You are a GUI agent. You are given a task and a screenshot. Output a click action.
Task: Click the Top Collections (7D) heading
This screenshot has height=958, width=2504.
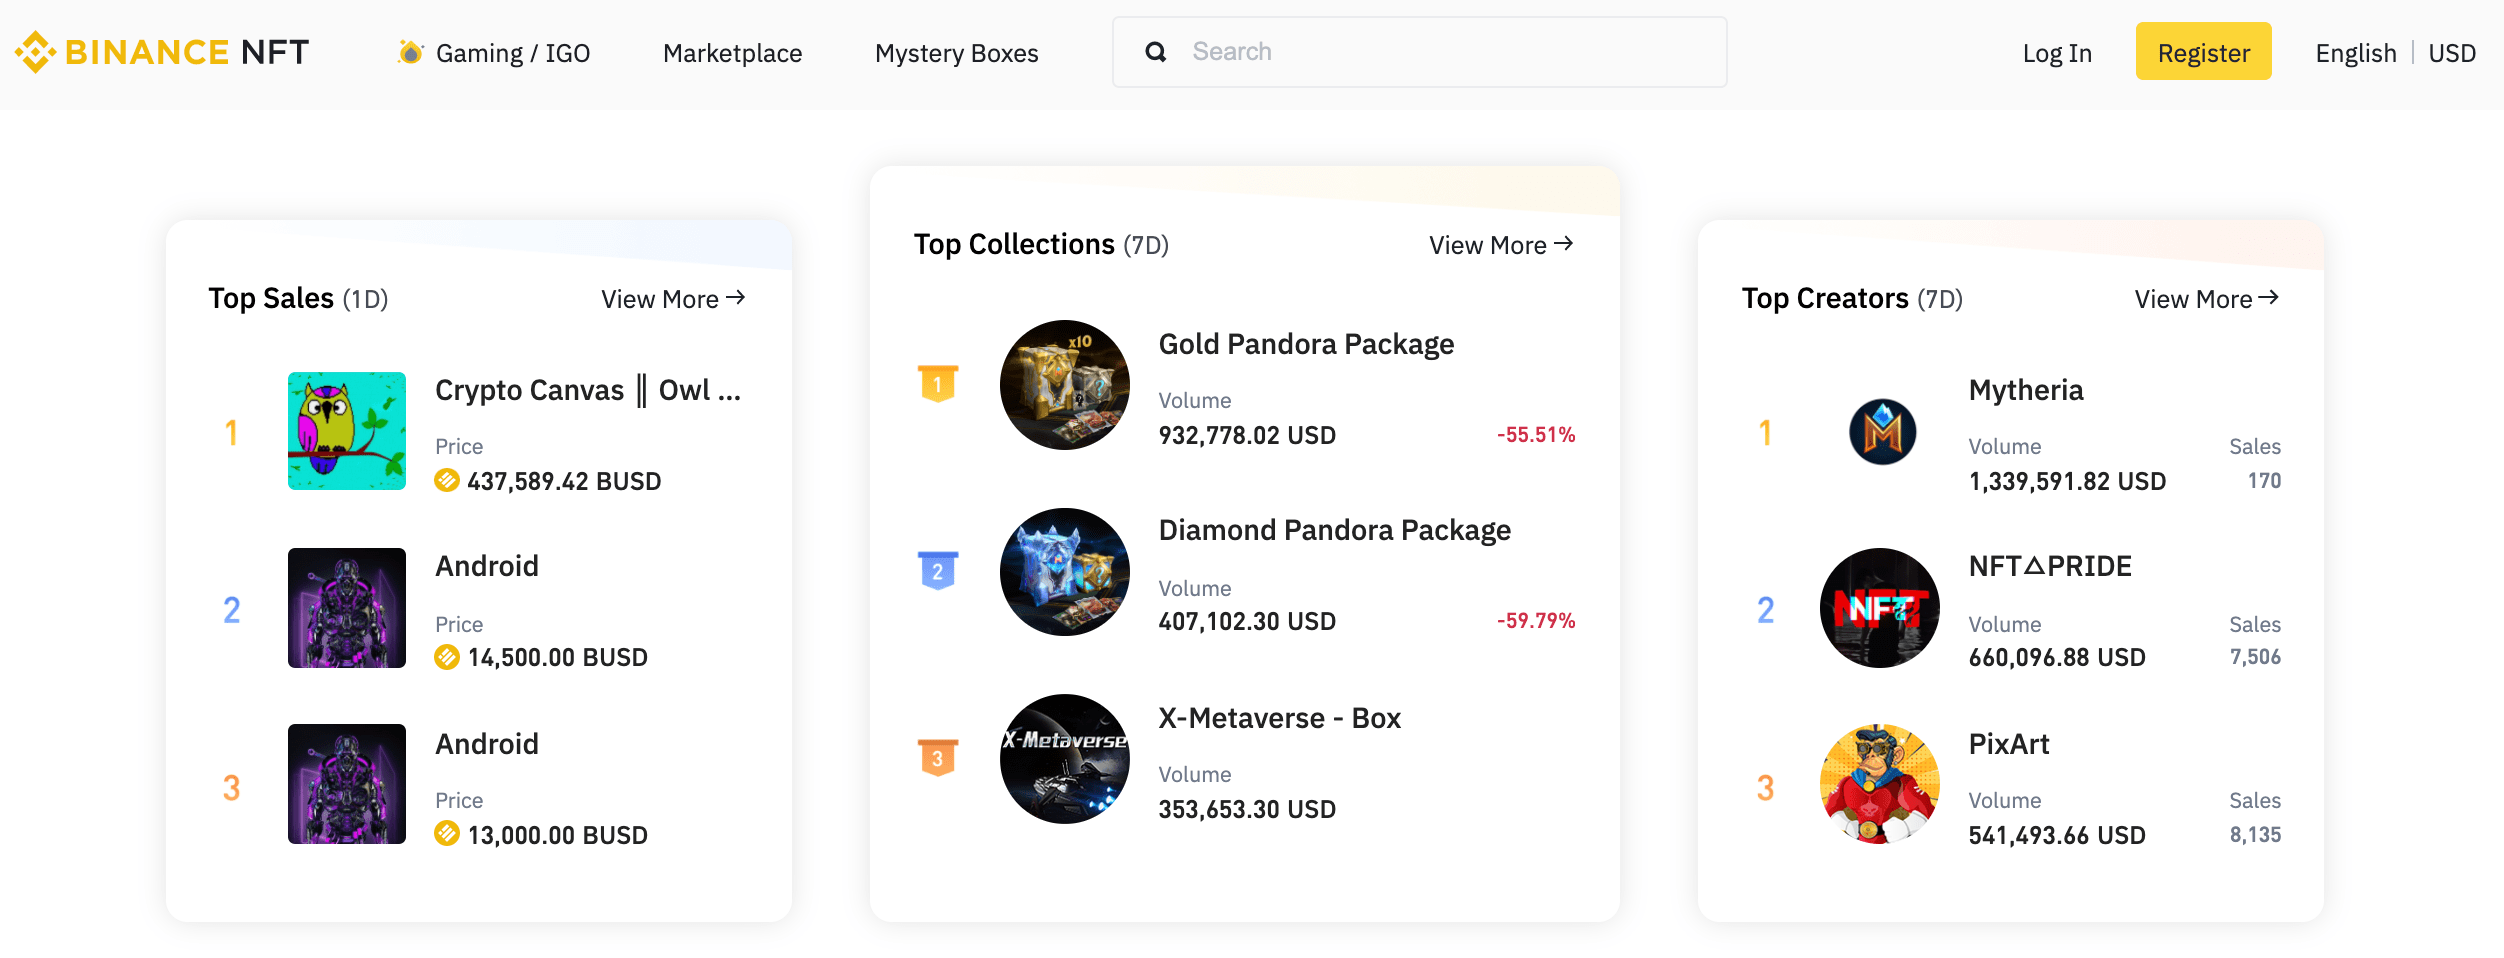(x=1041, y=245)
